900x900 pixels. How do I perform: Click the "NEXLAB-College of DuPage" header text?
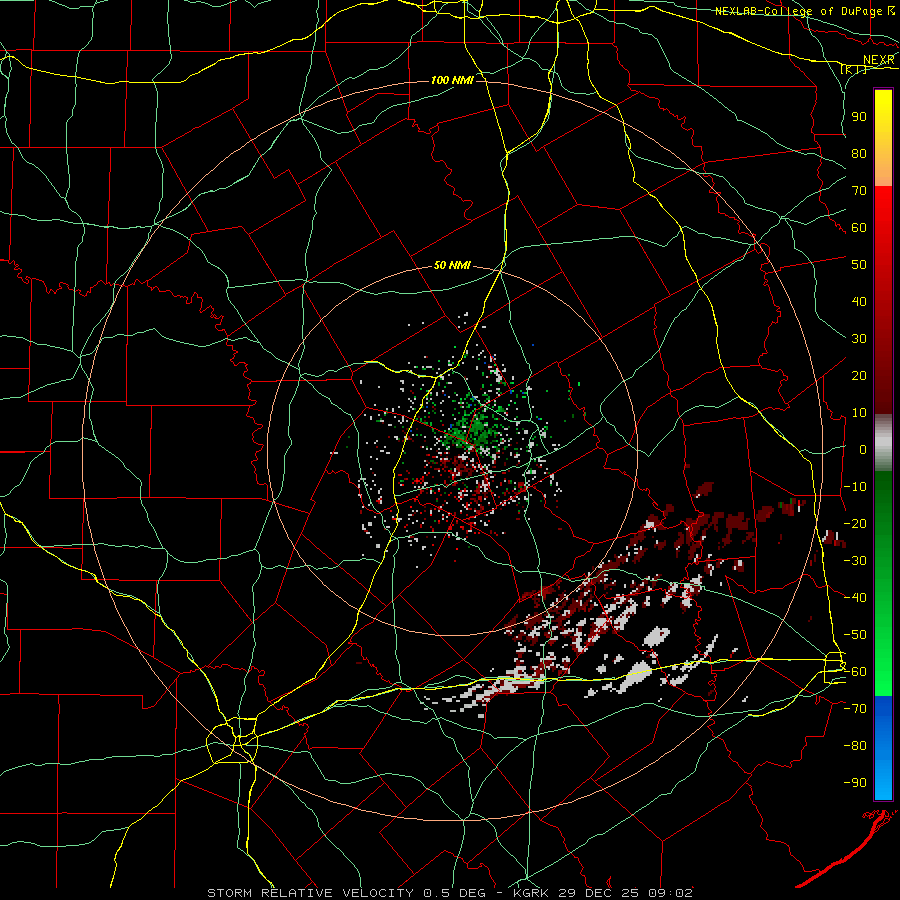[798, 11]
